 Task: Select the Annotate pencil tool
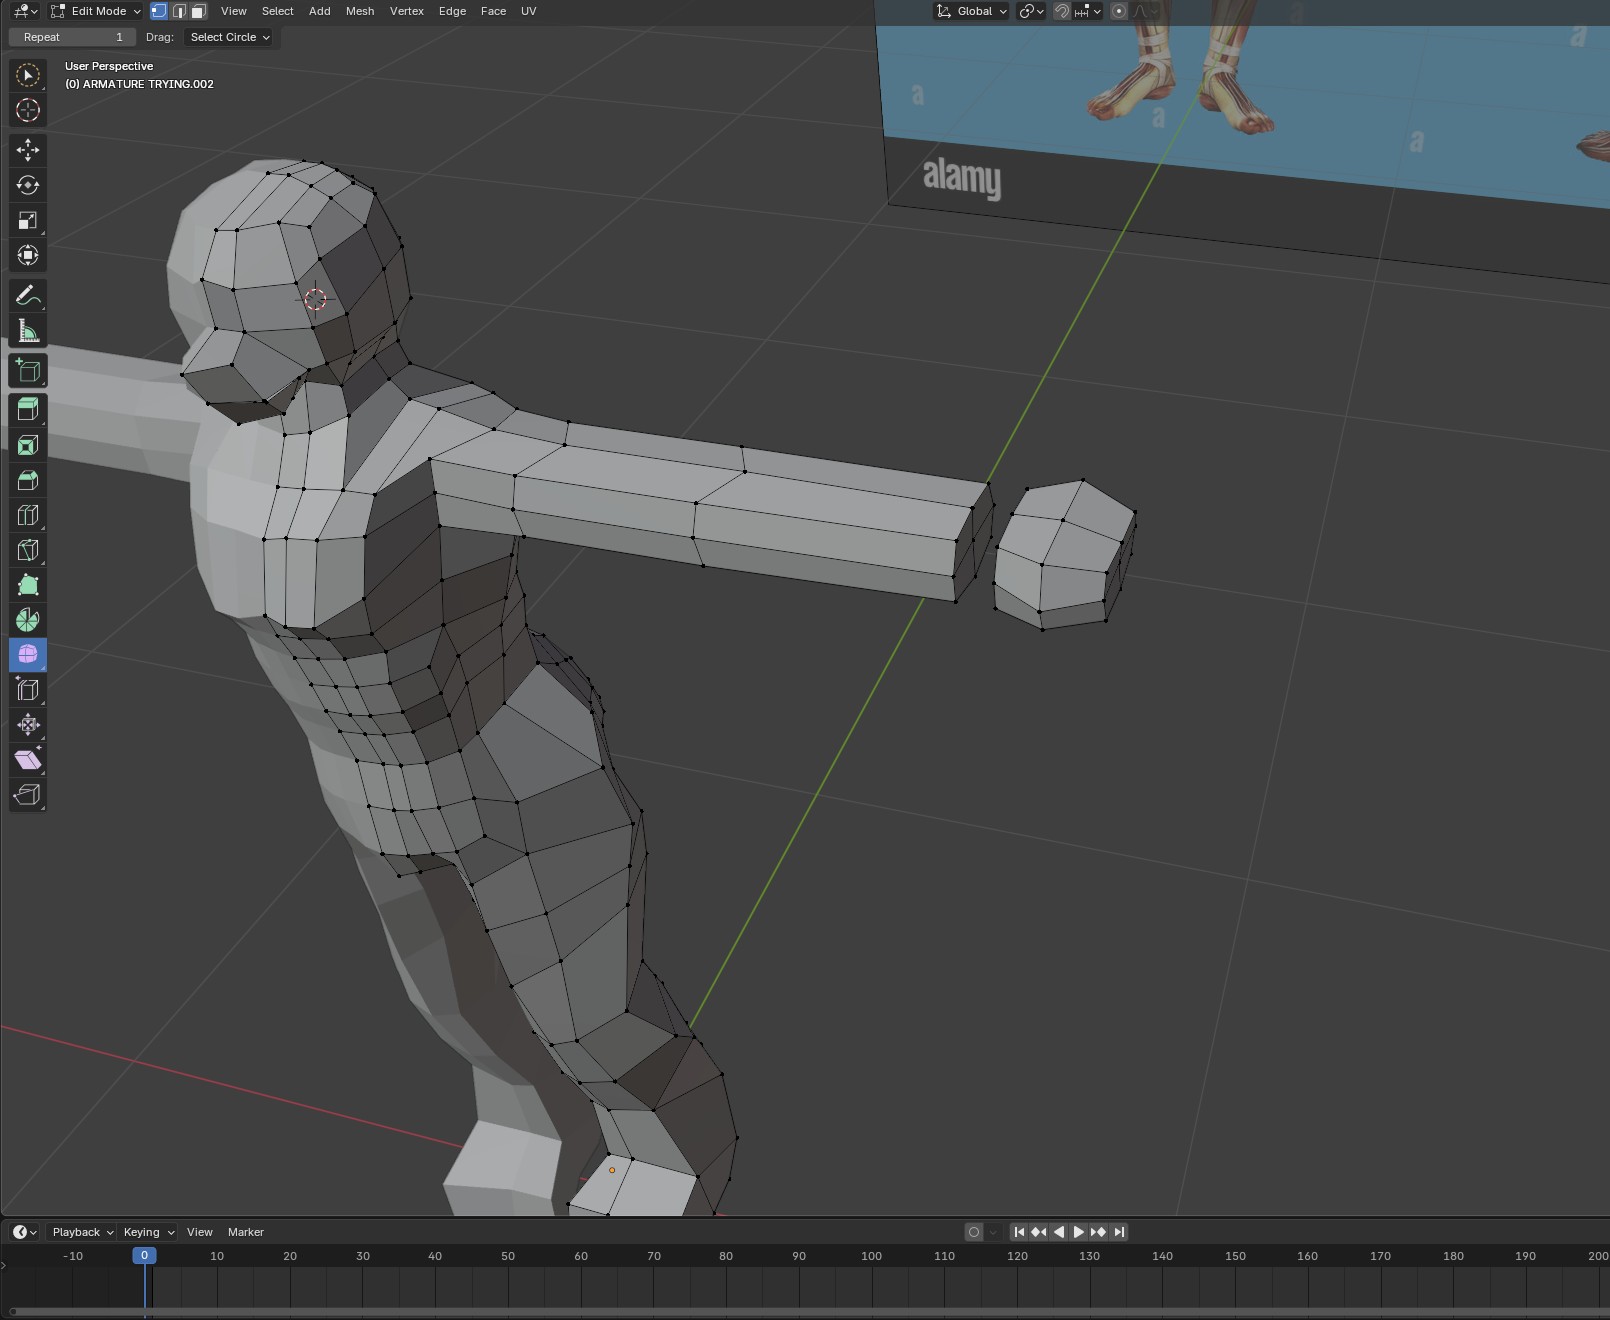pos(27,295)
